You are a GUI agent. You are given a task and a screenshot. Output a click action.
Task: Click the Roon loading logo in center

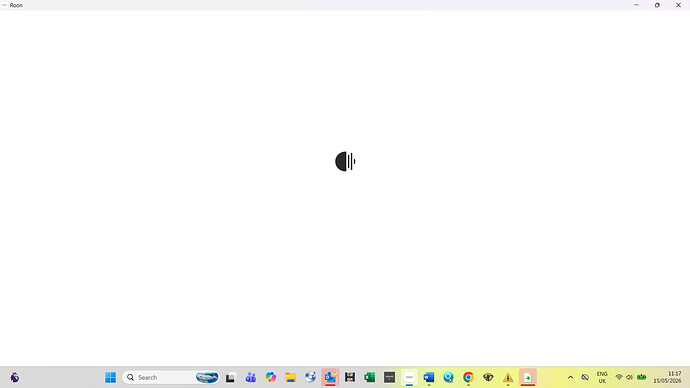[x=345, y=161]
